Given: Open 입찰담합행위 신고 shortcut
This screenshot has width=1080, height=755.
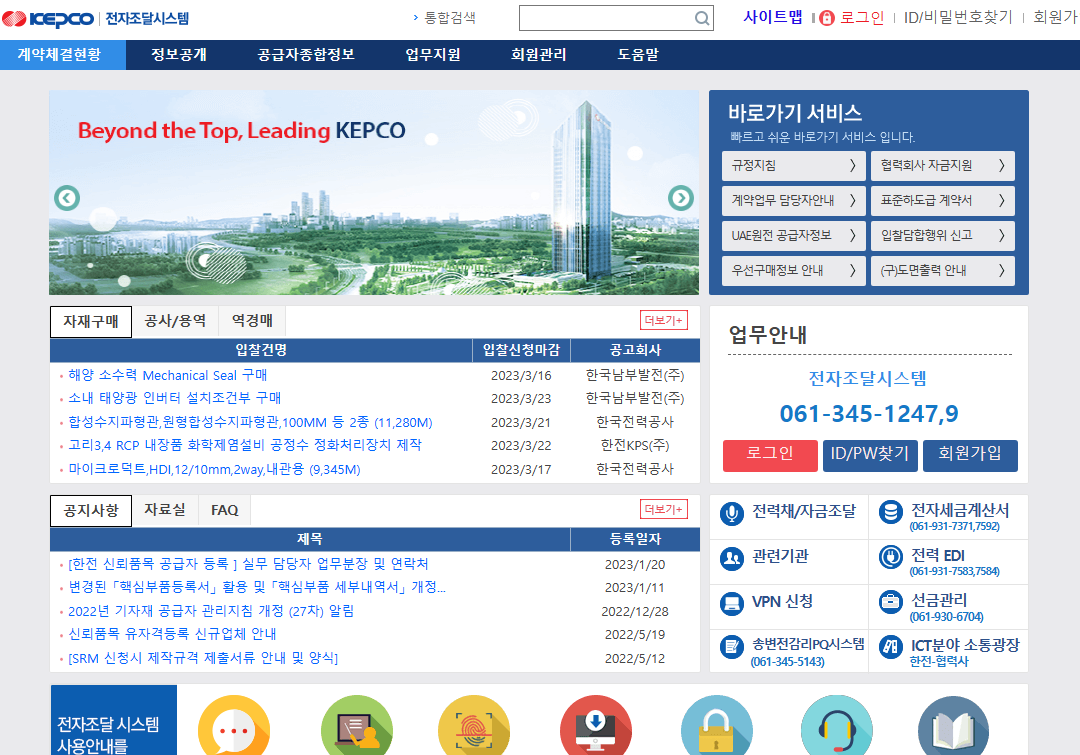Looking at the screenshot, I should click(943, 236).
